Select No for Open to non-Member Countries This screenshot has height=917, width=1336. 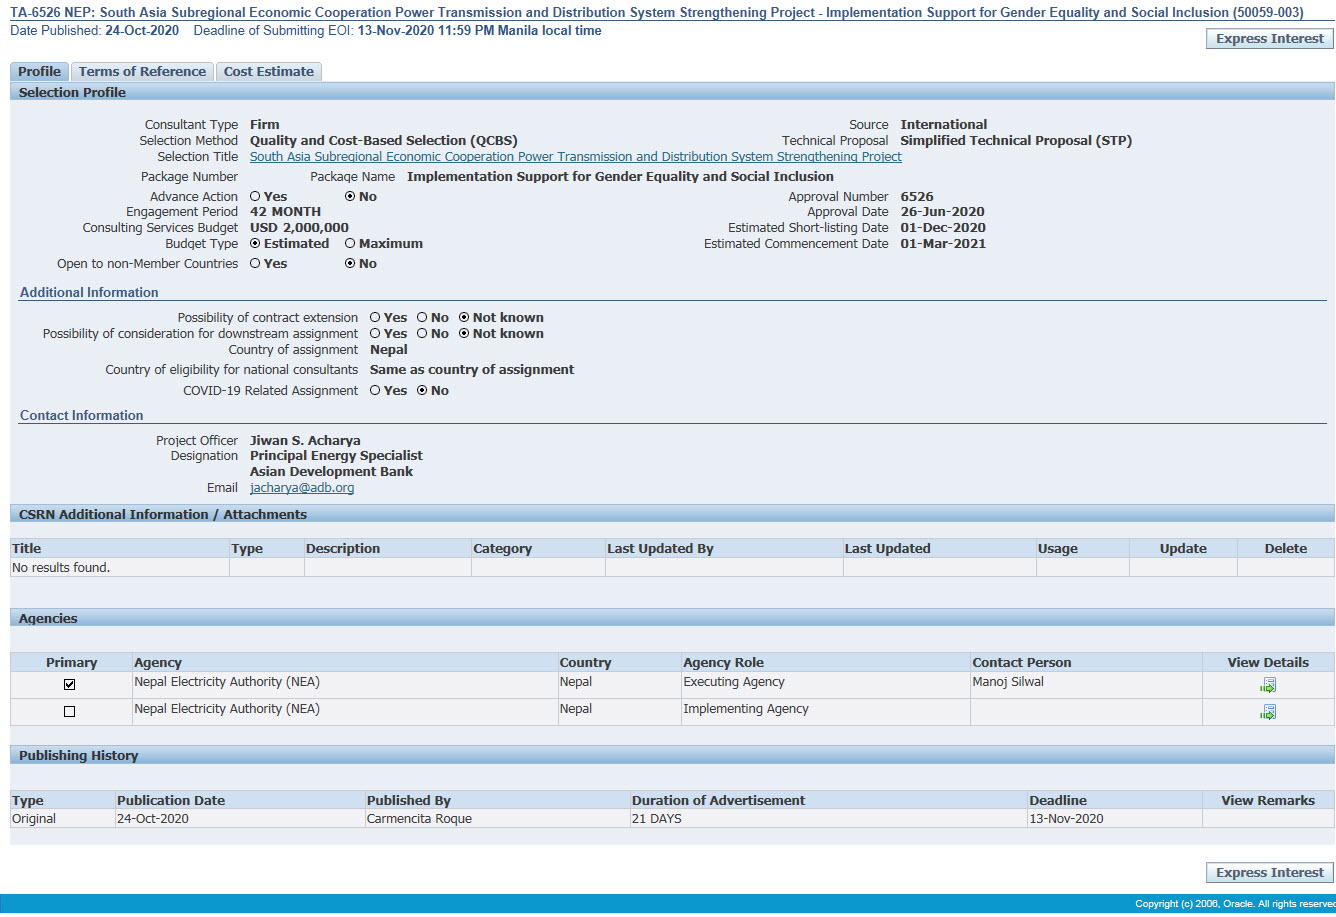[350, 264]
